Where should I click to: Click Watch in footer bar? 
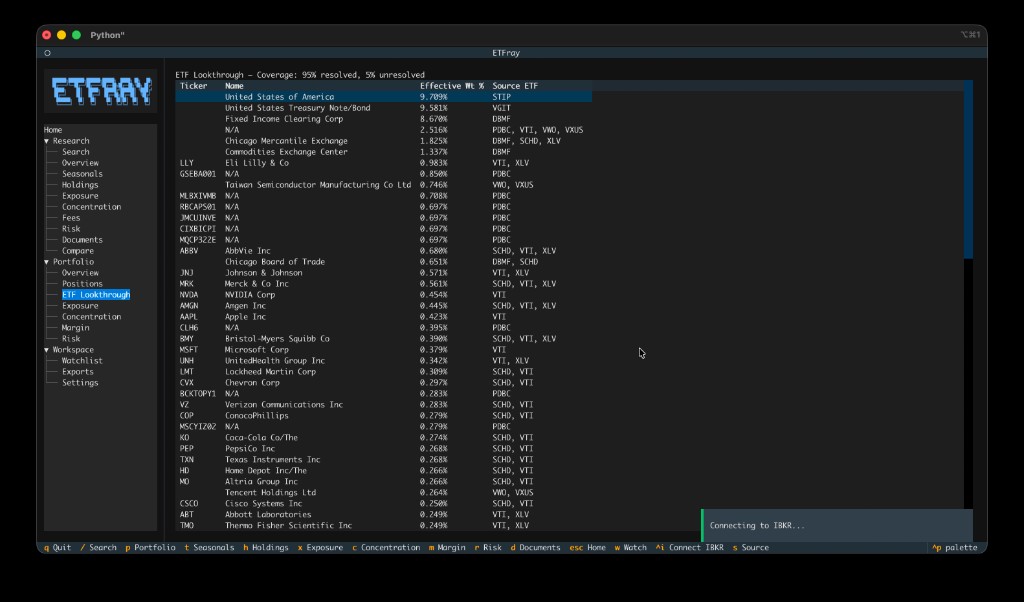(630, 547)
